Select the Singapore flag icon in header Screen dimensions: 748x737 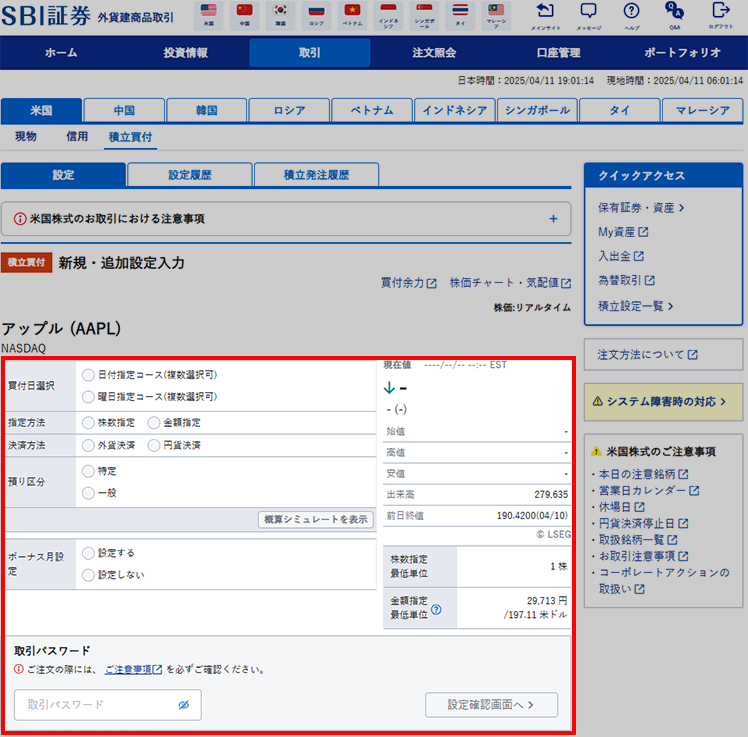coord(424,15)
